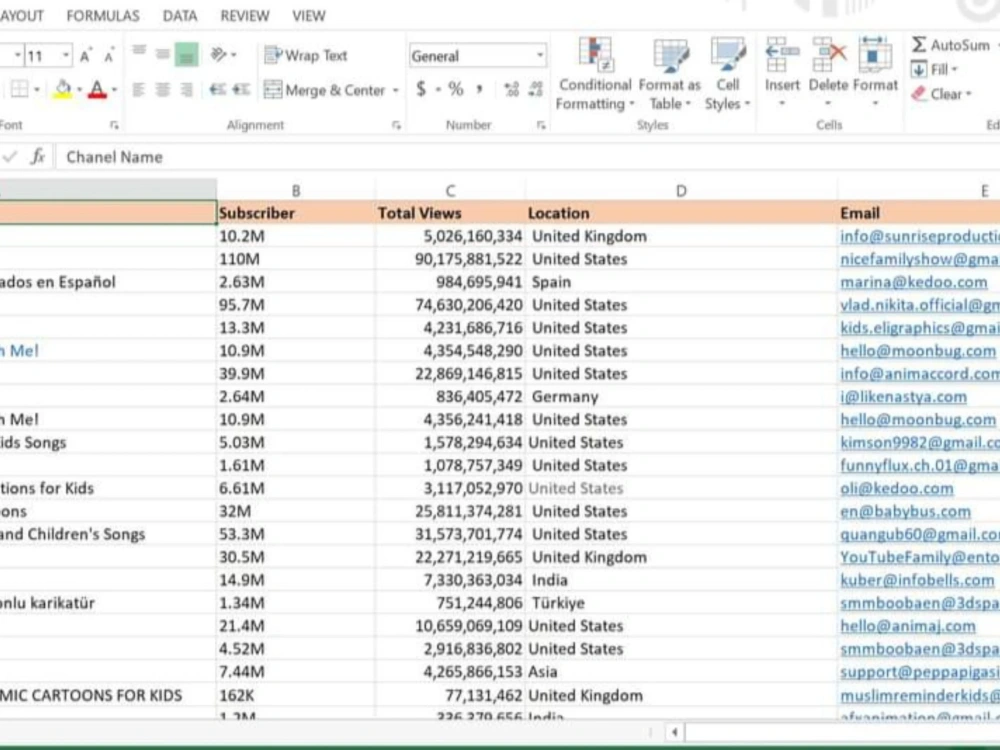Click the borders icon in Font group
1000x750 pixels.
20,89
